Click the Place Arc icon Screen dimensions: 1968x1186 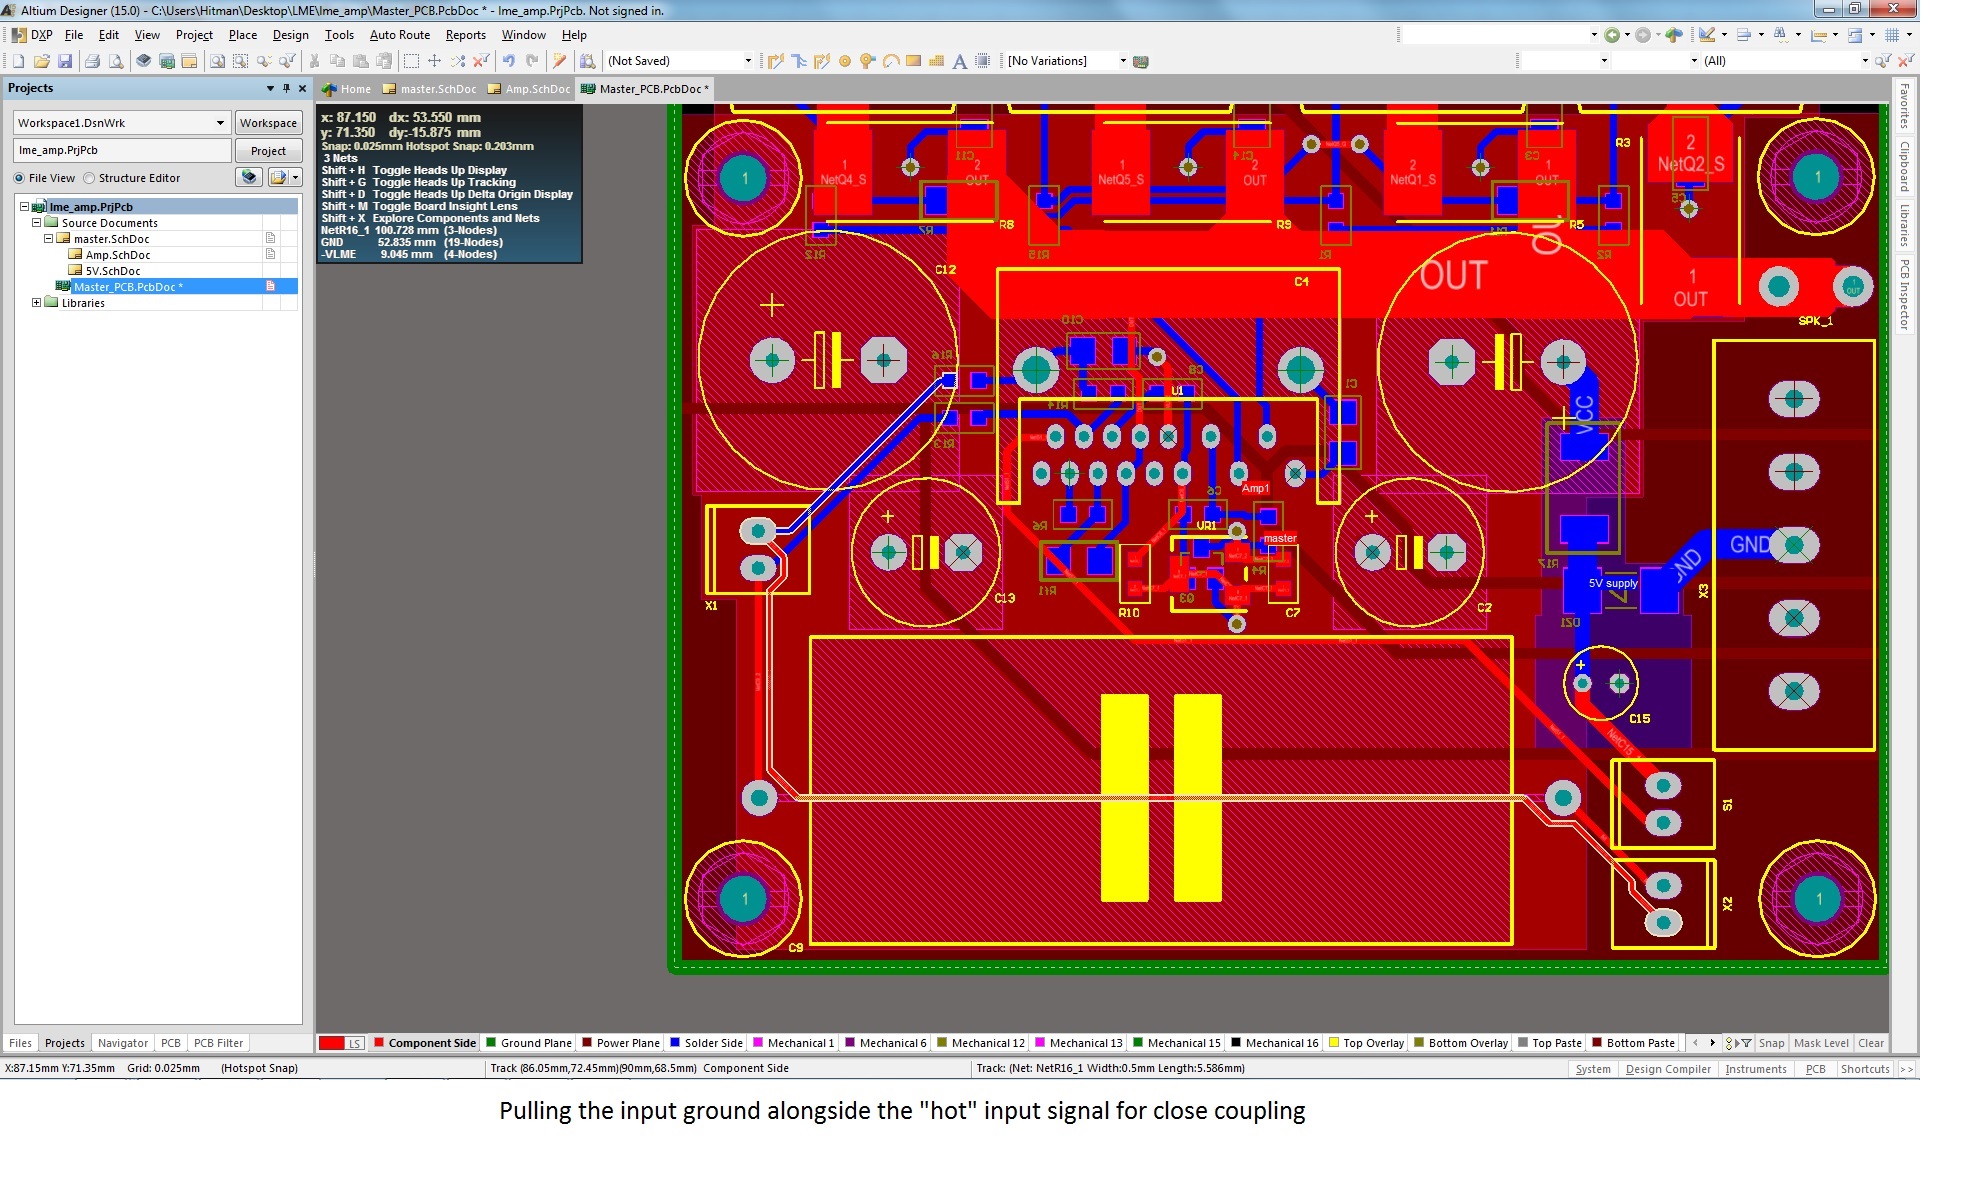point(890,61)
